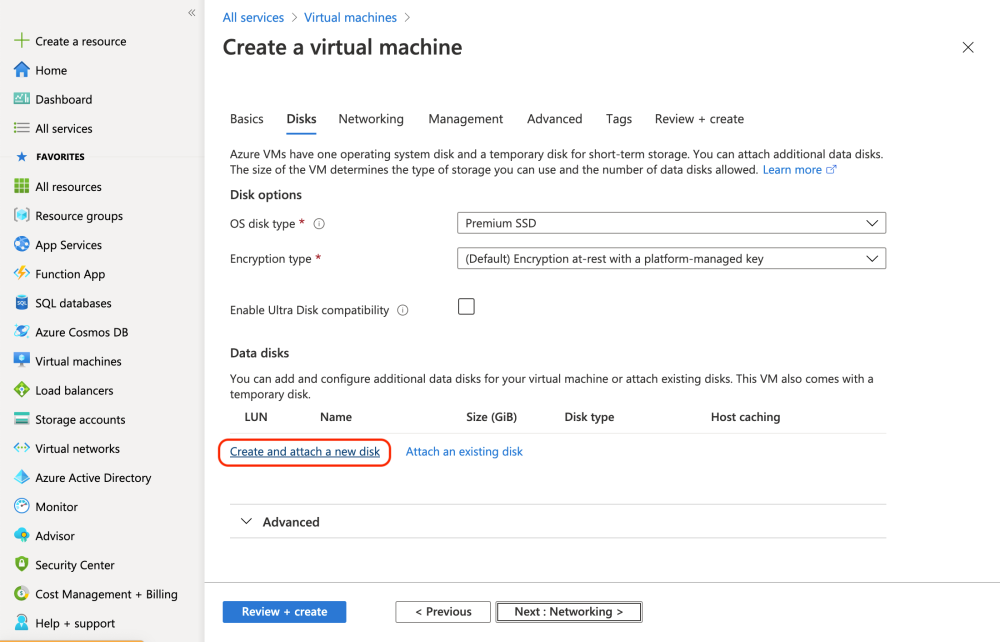Image resolution: width=1000 pixels, height=642 pixels.
Task: Click the Create a resource plus icon
Action: (21, 41)
